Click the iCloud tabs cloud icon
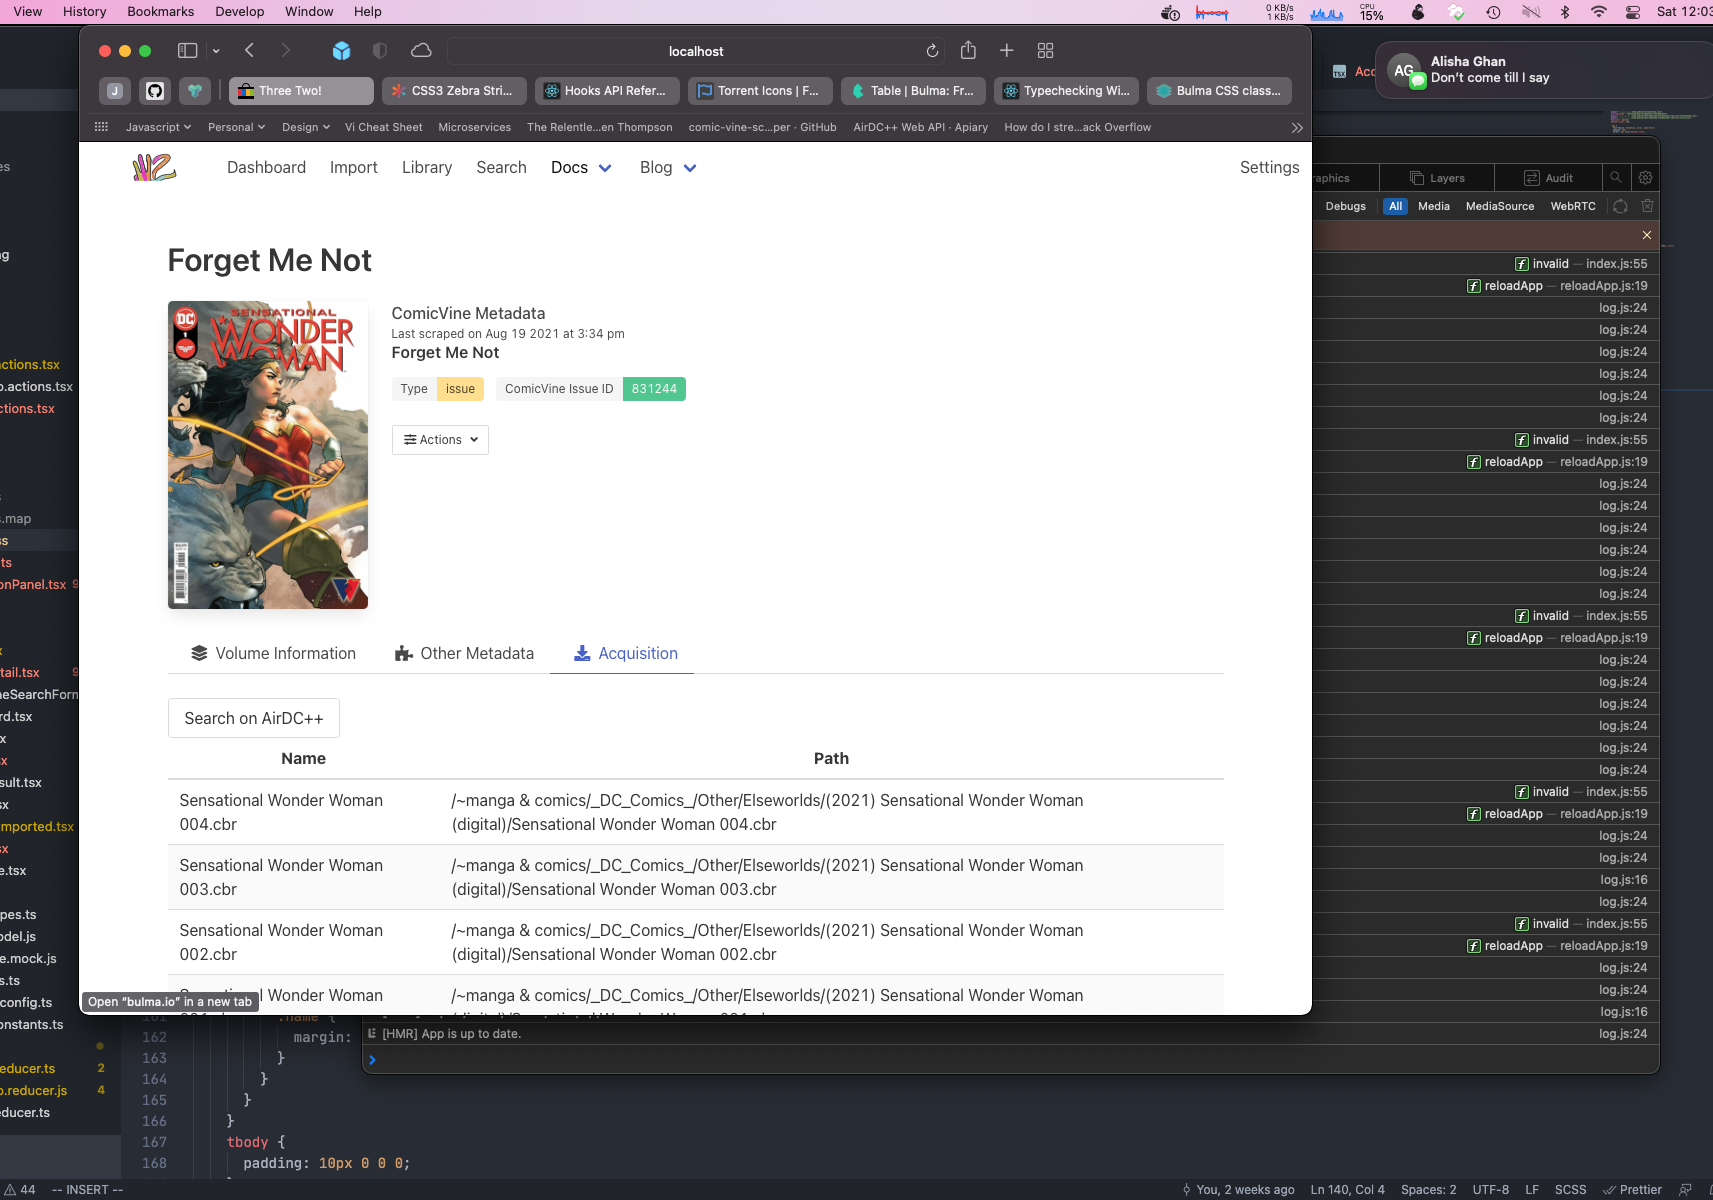 point(421,51)
